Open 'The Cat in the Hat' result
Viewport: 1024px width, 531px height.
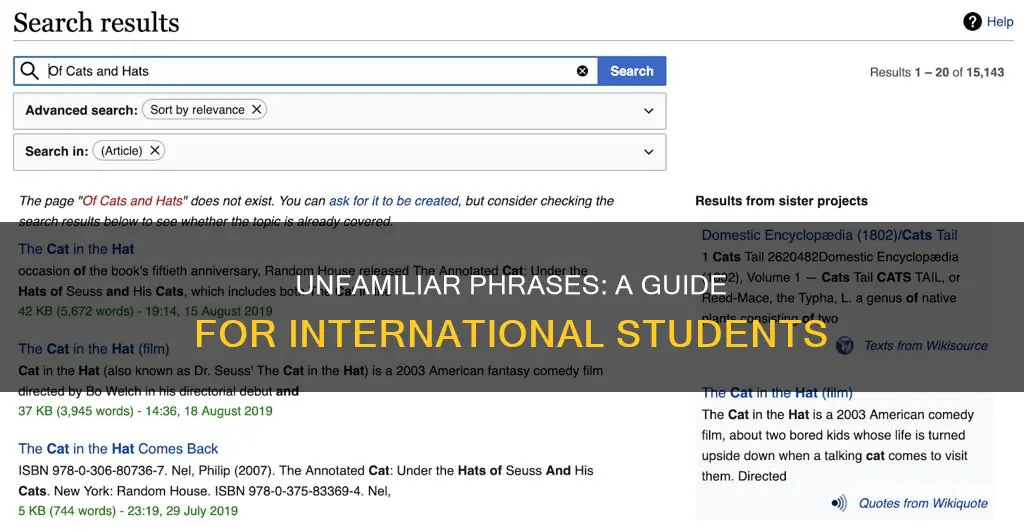(76, 249)
